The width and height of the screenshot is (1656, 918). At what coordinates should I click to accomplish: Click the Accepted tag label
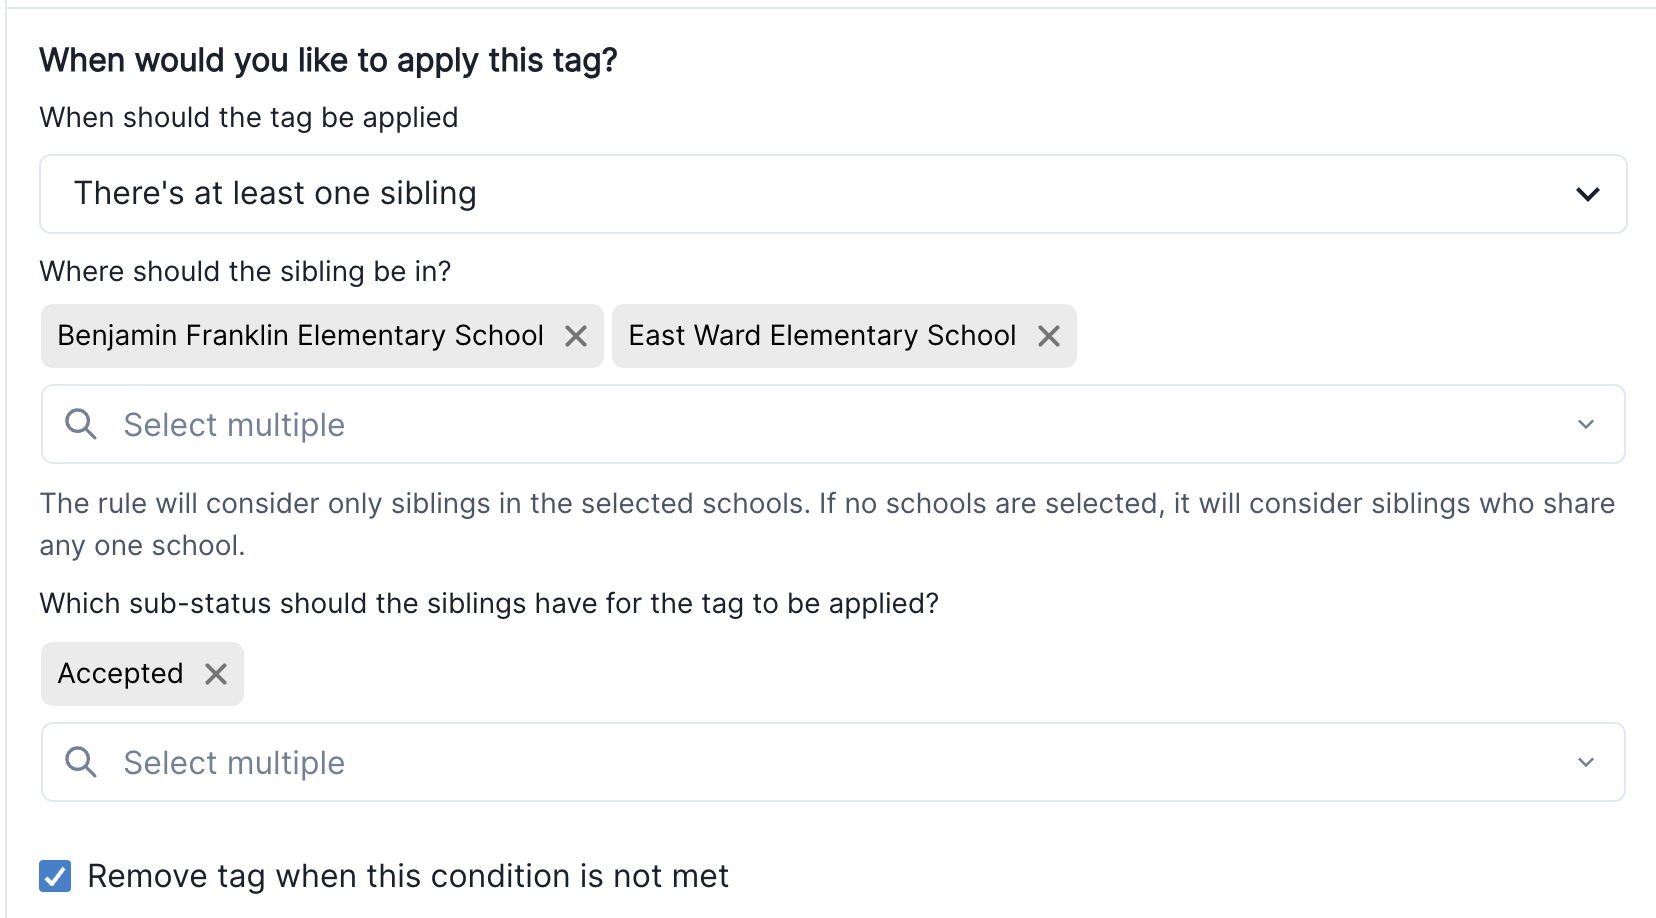[120, 674]
